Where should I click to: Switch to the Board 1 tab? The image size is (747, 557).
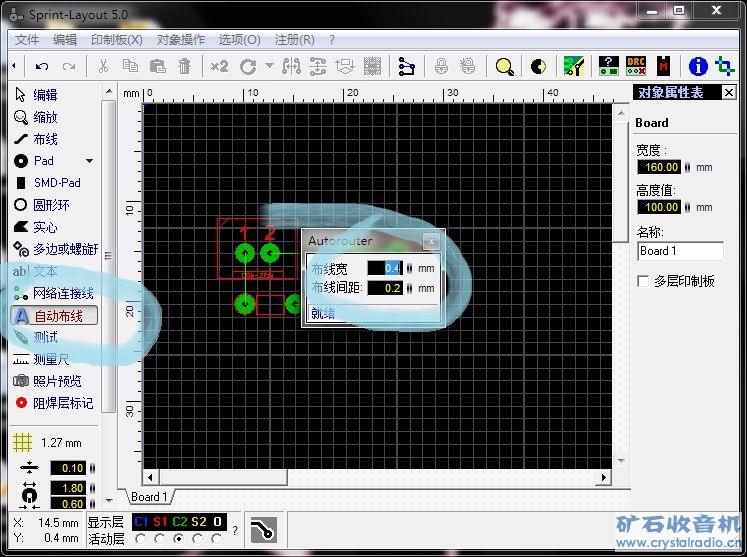[x=150, y=497]
